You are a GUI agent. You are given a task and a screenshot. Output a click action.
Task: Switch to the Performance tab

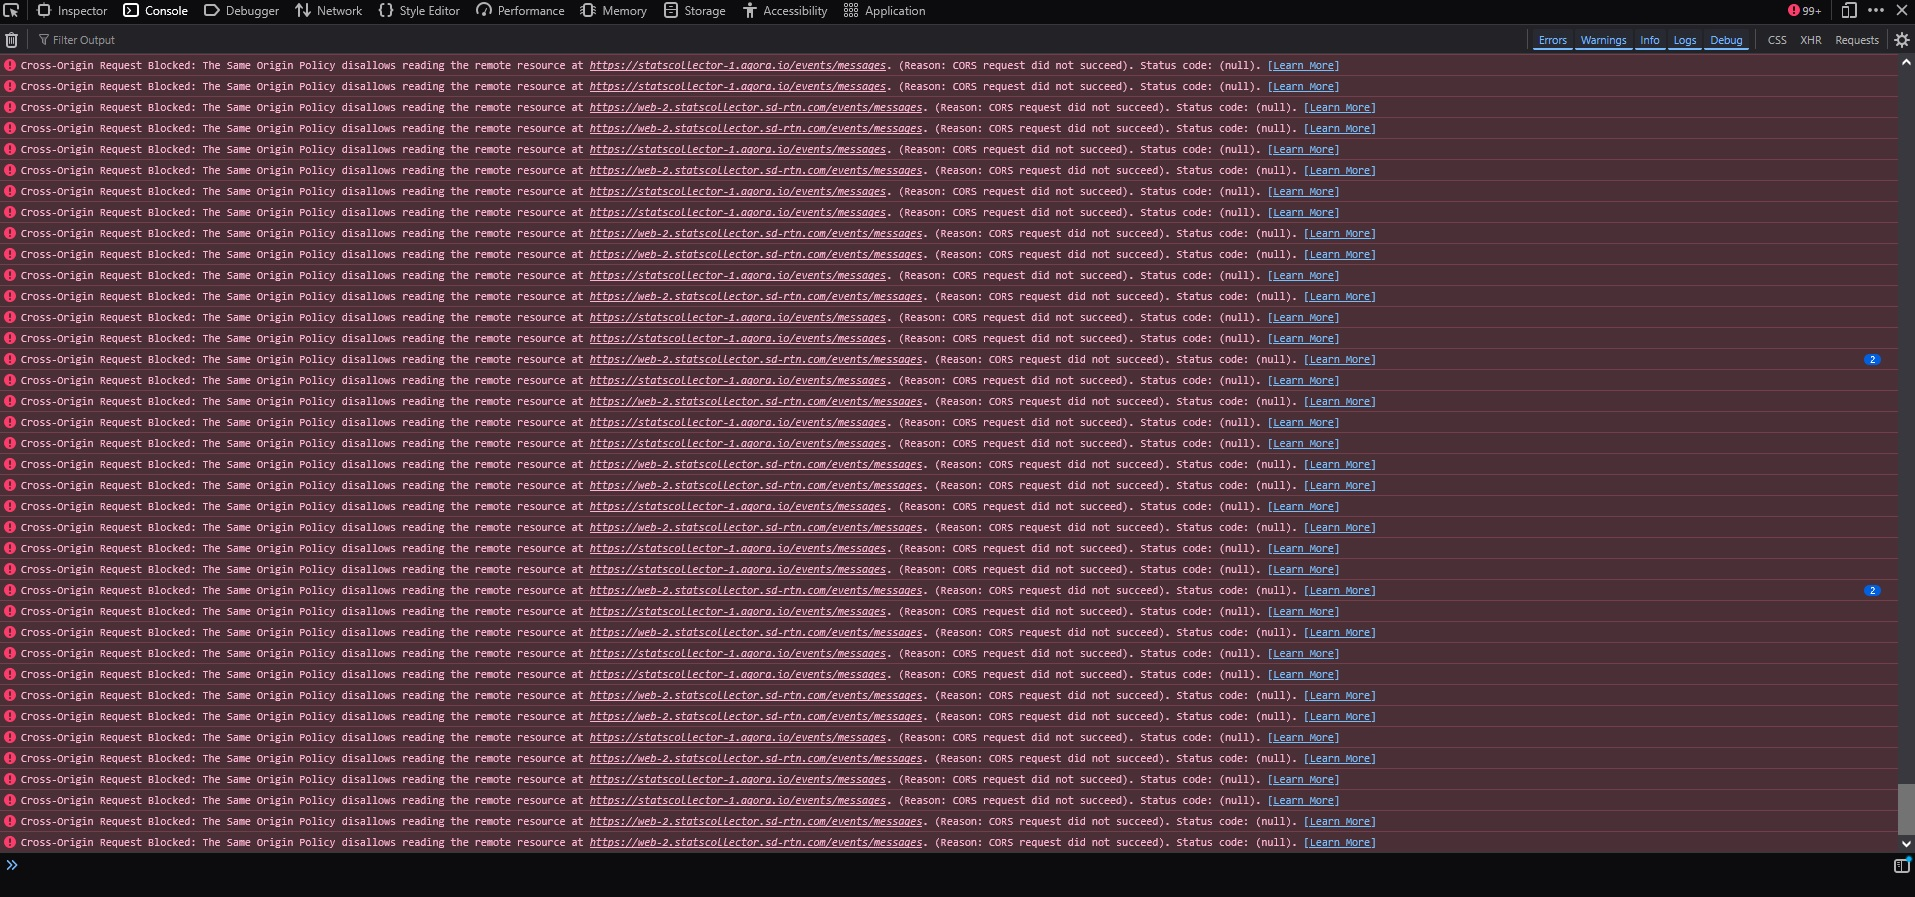tap(520, 10)
